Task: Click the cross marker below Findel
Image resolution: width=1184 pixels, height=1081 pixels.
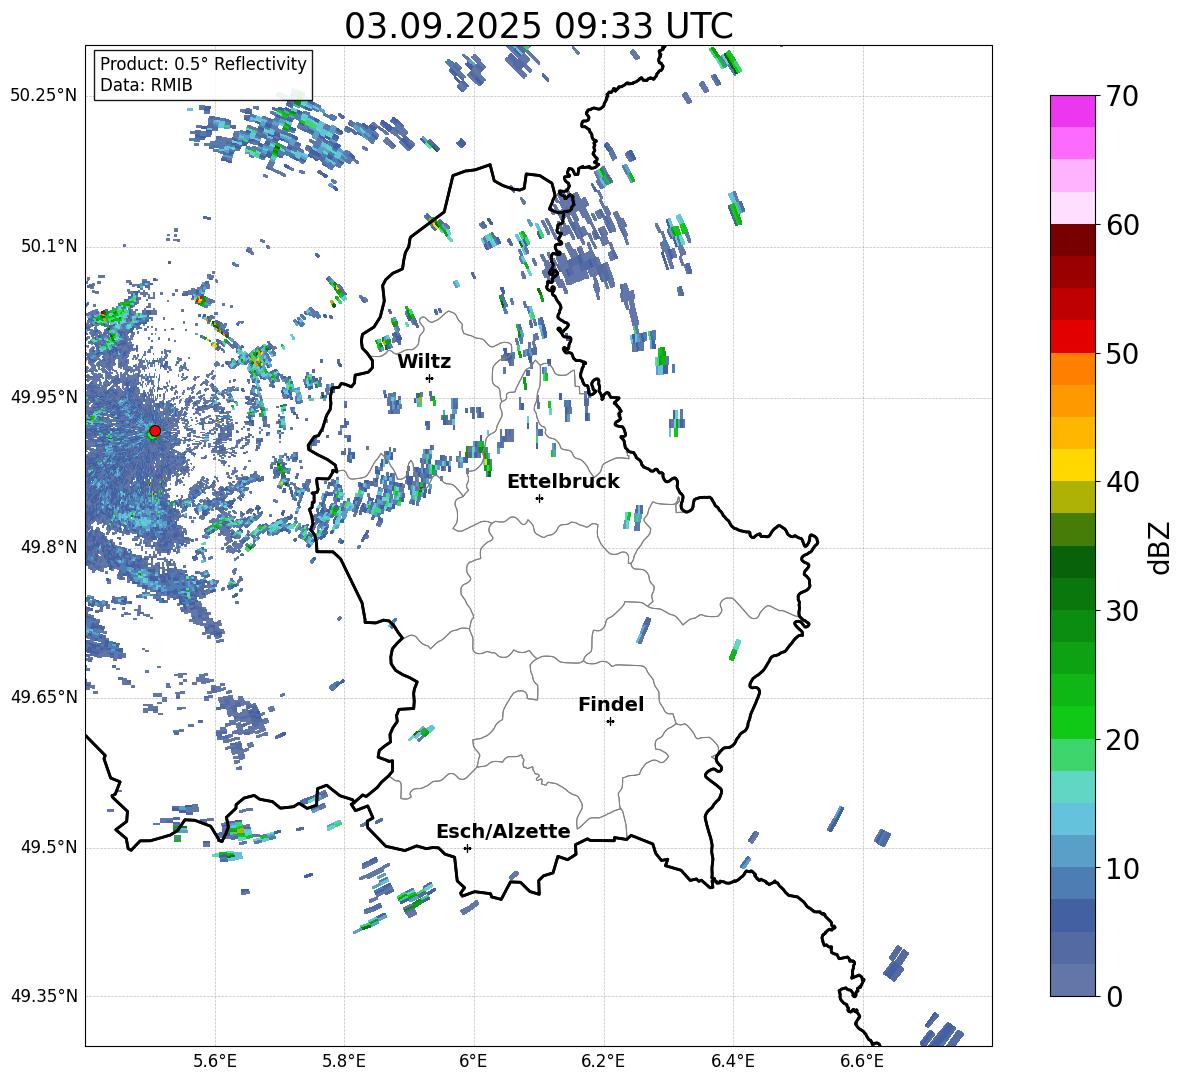Action: tap(610, 722)
